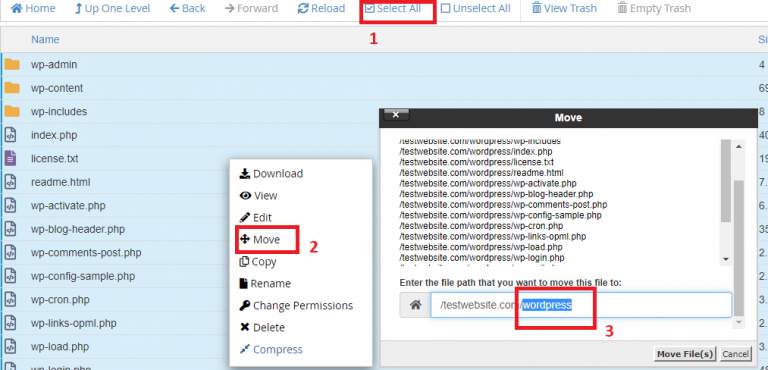Click the index.php file icon
768x370 pixels.
(10, 135)
